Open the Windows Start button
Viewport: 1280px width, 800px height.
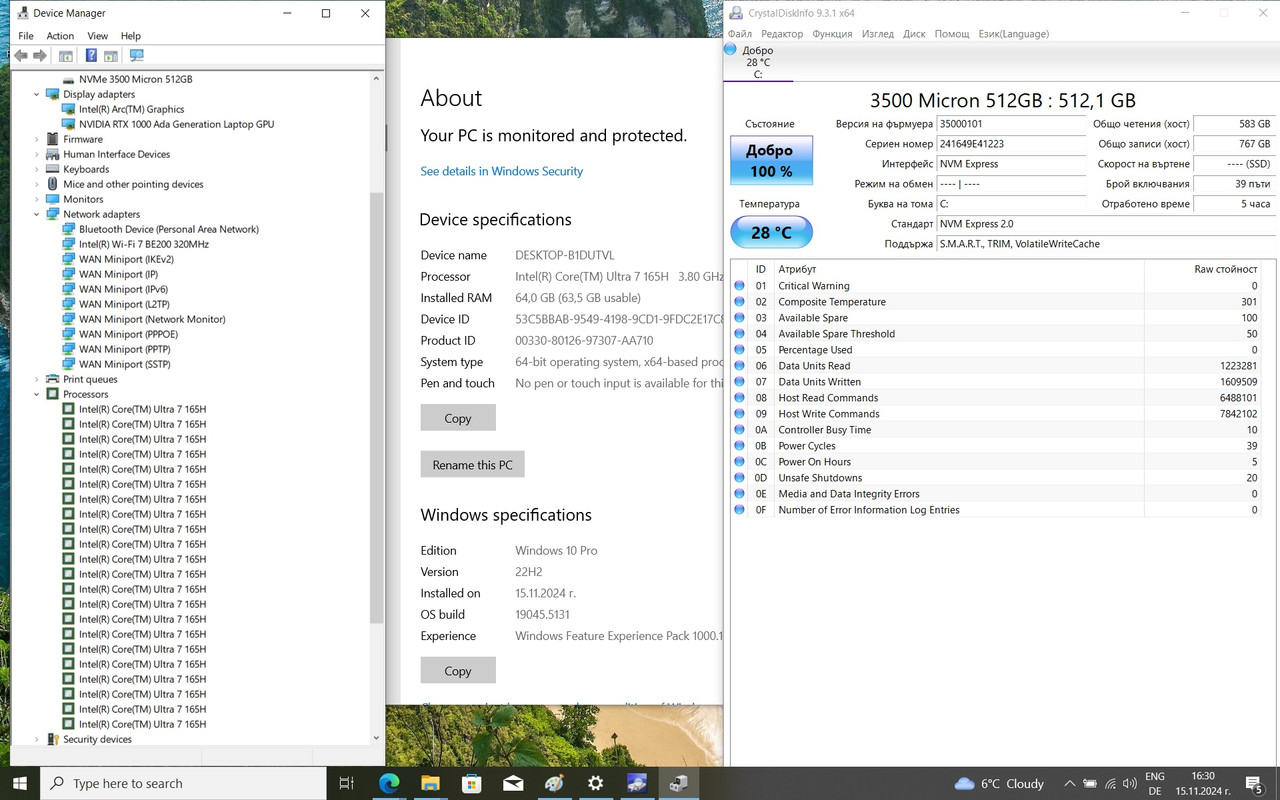click(20, 783)
